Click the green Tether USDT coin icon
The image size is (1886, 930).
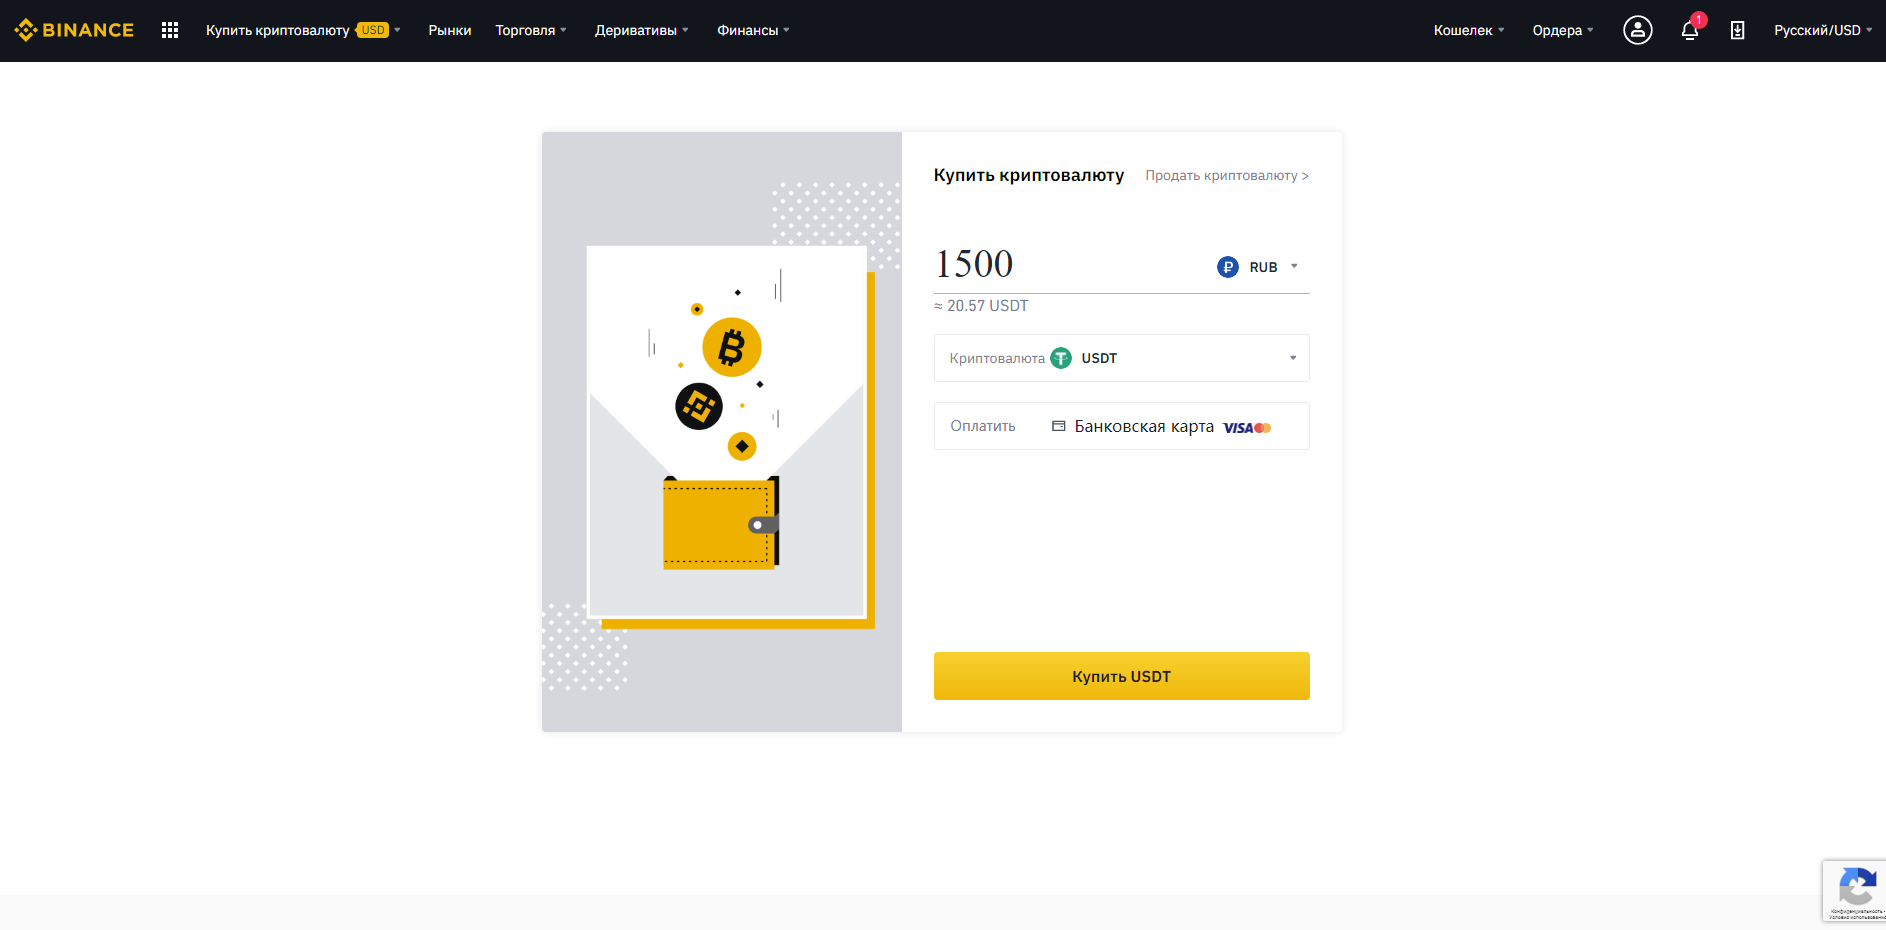pos(1061,358)
